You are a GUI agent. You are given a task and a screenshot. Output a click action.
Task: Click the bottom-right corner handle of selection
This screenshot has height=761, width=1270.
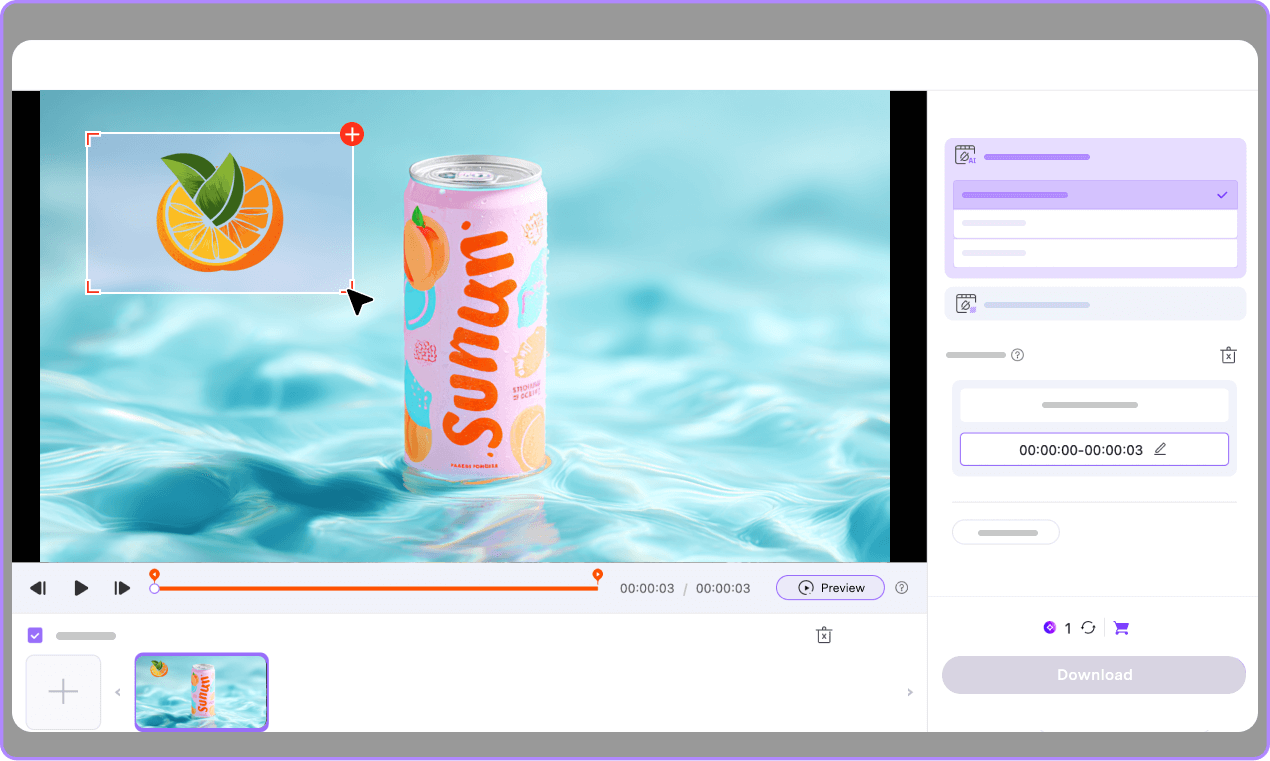(x=350, y=290)
